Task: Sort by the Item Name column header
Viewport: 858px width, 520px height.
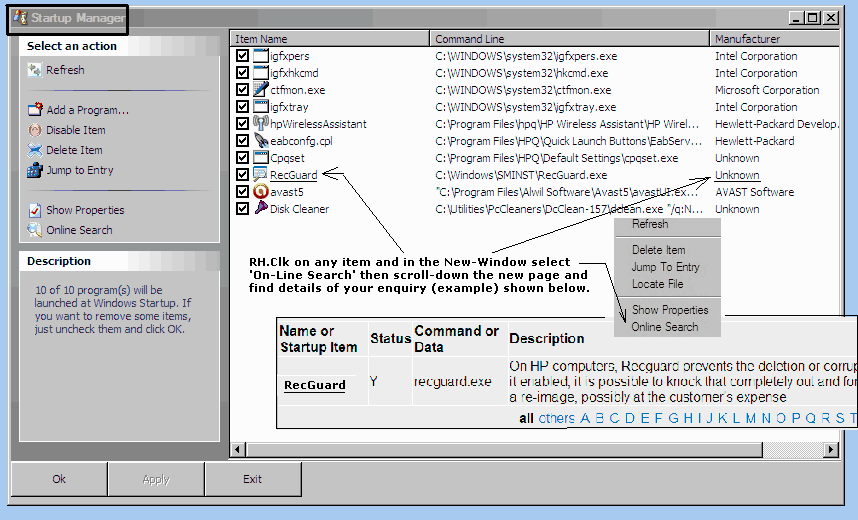Action: [329, 39]
